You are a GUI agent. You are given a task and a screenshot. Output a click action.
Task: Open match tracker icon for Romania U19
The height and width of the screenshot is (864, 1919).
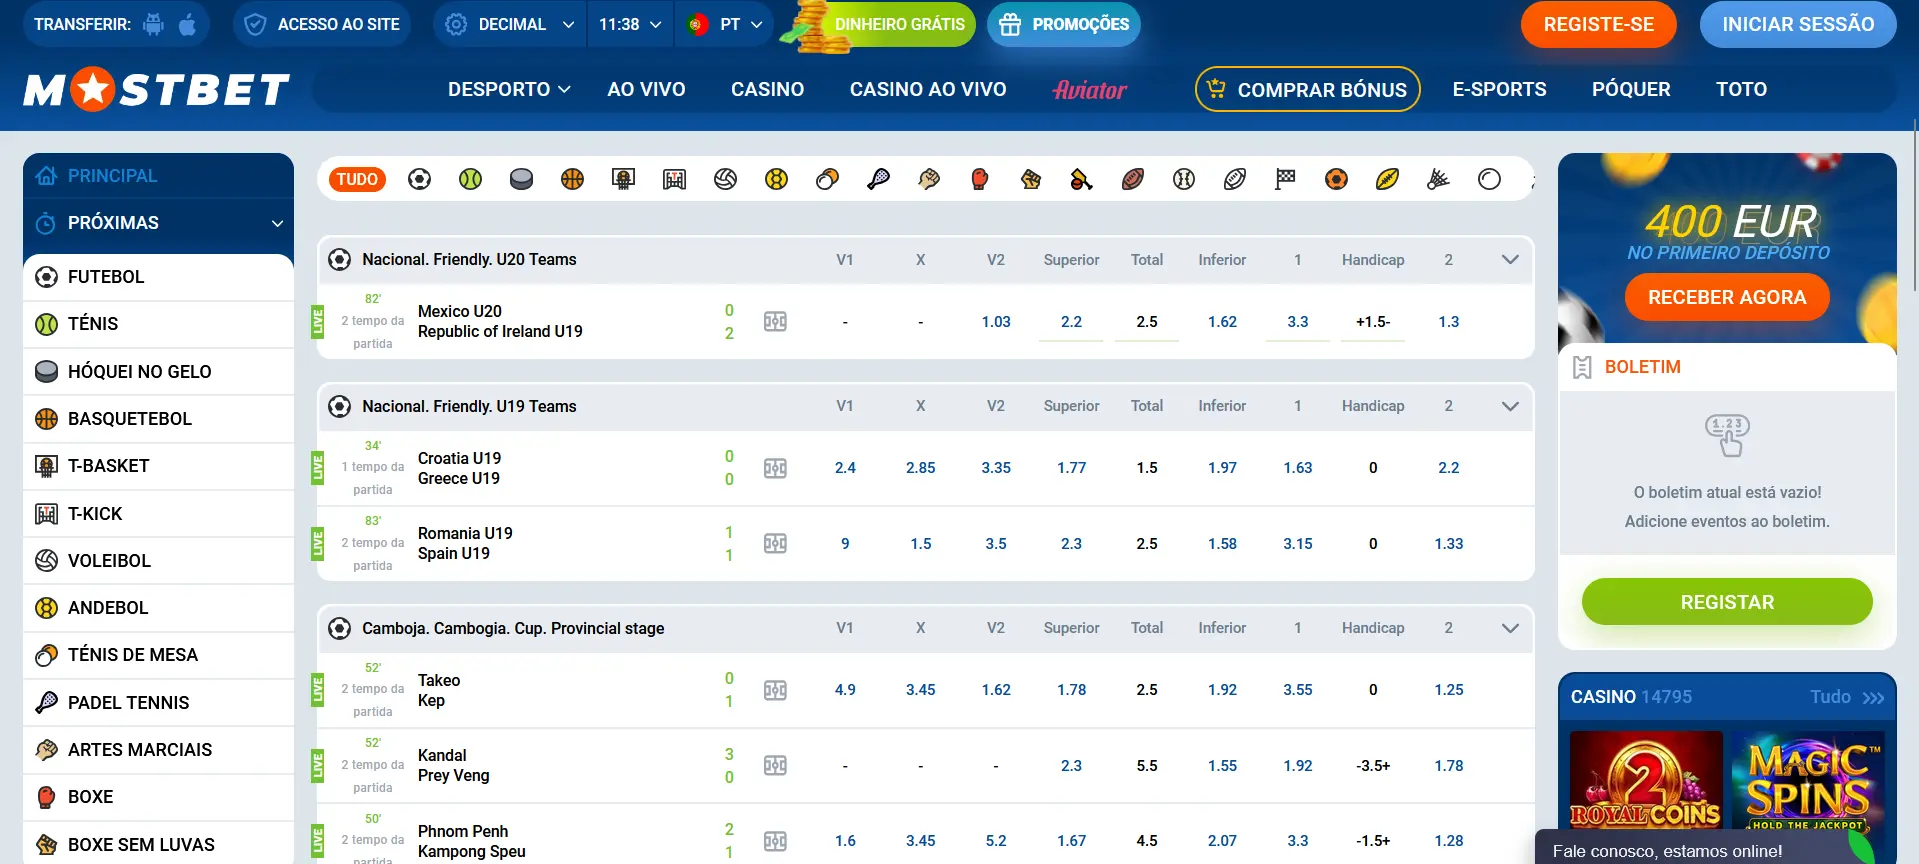point(776,543)
